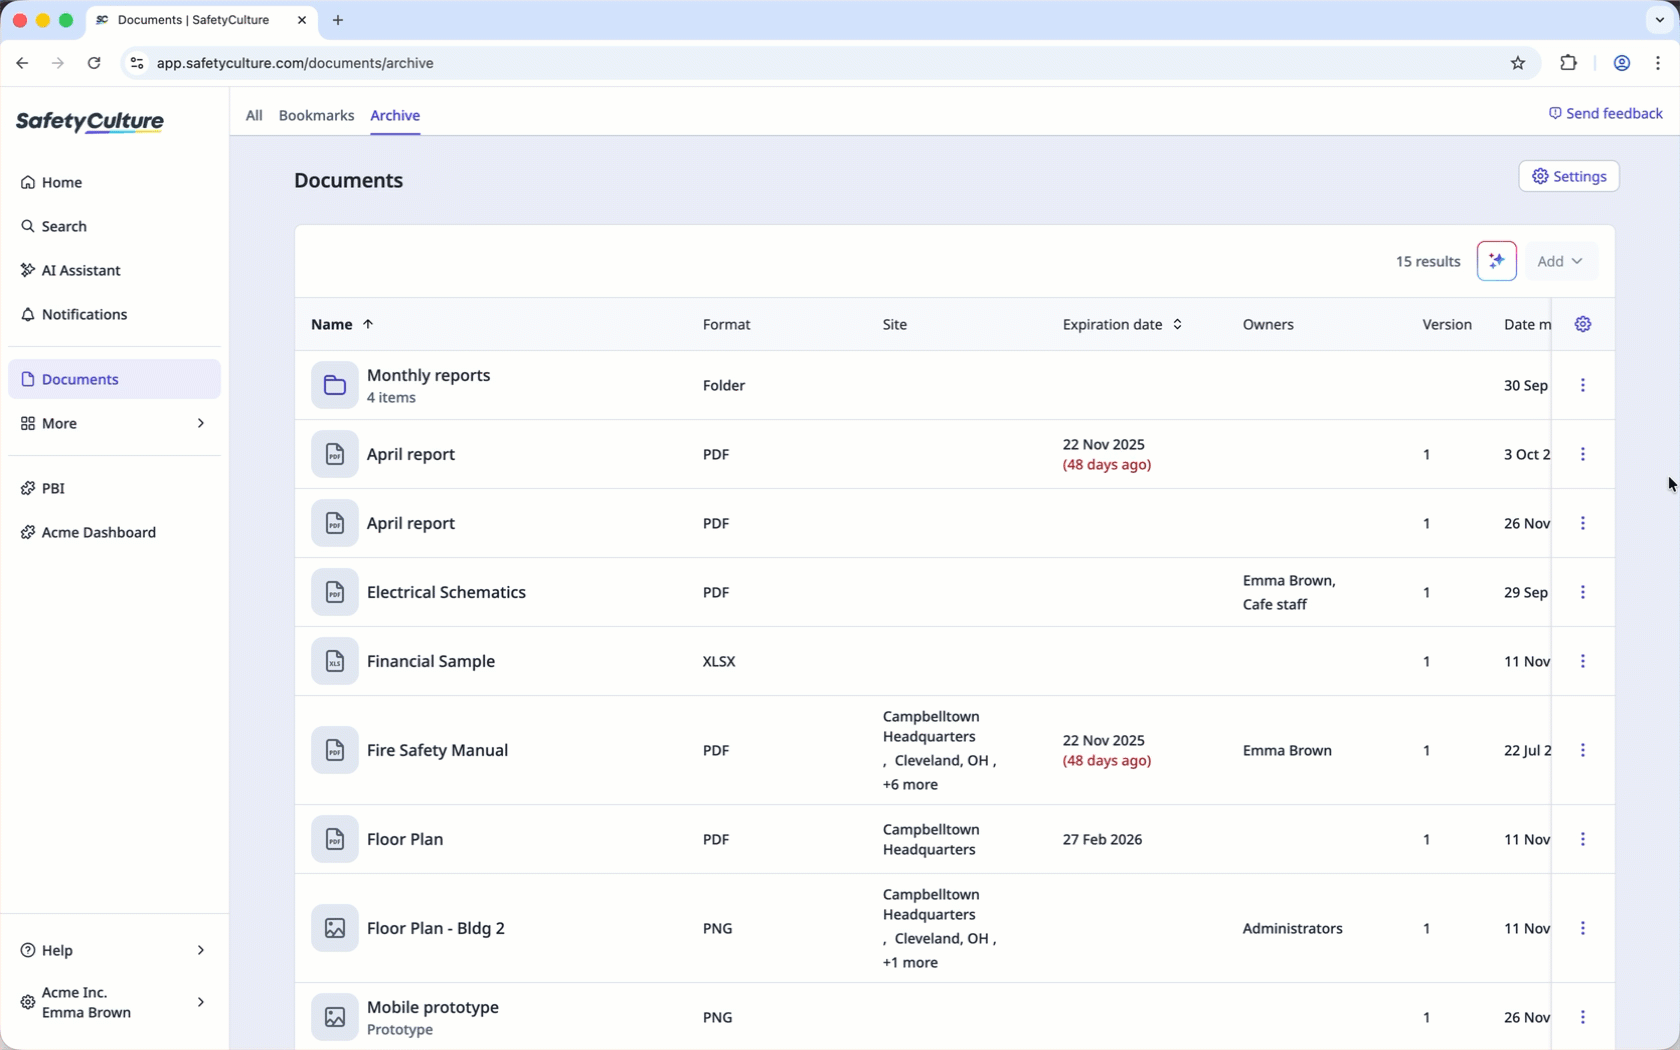
Task: Select Documents in the sidebar
Action: pos(114,379)
